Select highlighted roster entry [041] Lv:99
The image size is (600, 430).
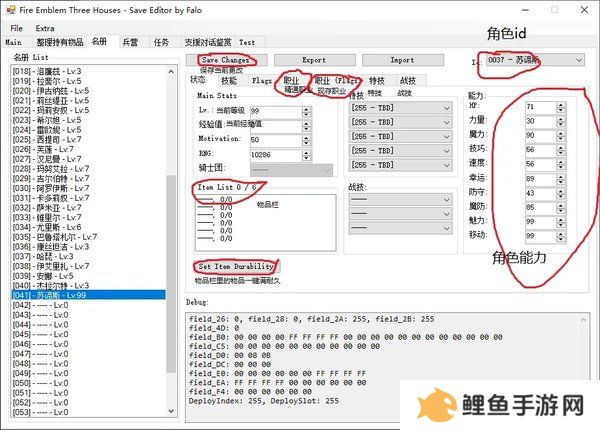(x=88, y=295)
